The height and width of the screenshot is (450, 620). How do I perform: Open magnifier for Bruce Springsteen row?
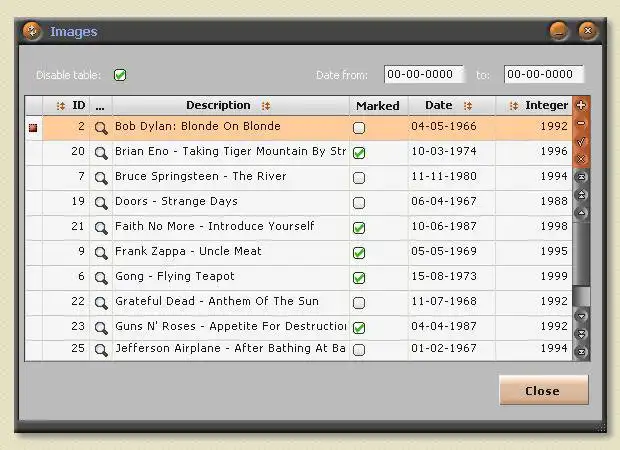[101, 178]
